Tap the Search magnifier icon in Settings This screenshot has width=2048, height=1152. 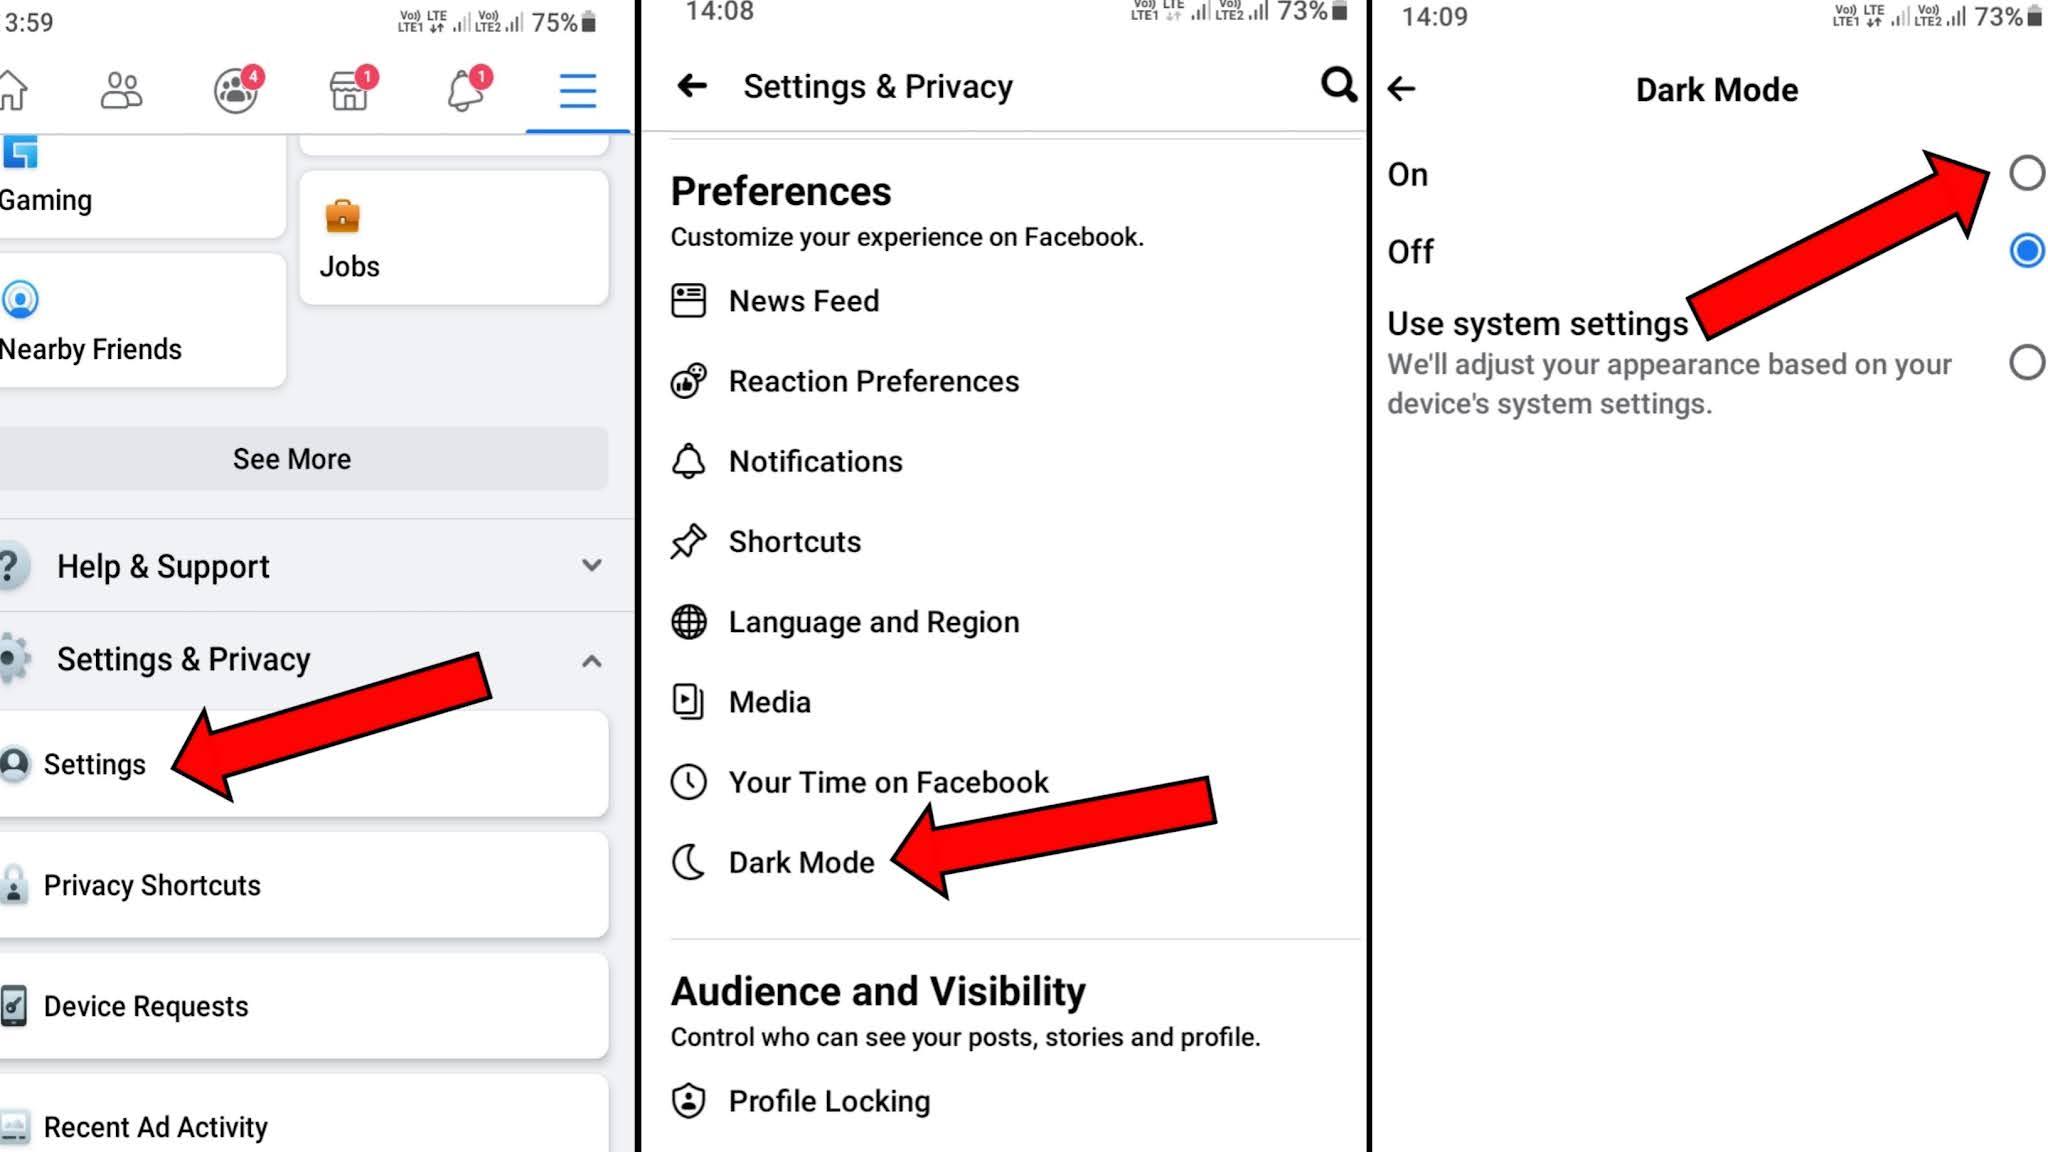[x=1336, y=84]
